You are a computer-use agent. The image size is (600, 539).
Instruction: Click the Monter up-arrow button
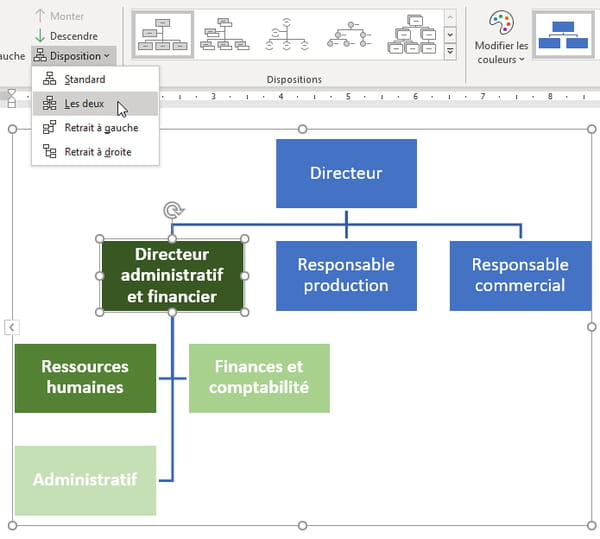(59, 16)
